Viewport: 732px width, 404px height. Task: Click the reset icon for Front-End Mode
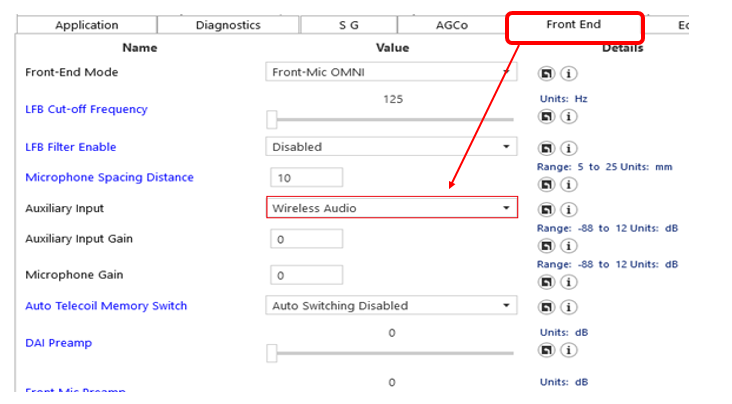pyautogui.click(x=547, y=73)
